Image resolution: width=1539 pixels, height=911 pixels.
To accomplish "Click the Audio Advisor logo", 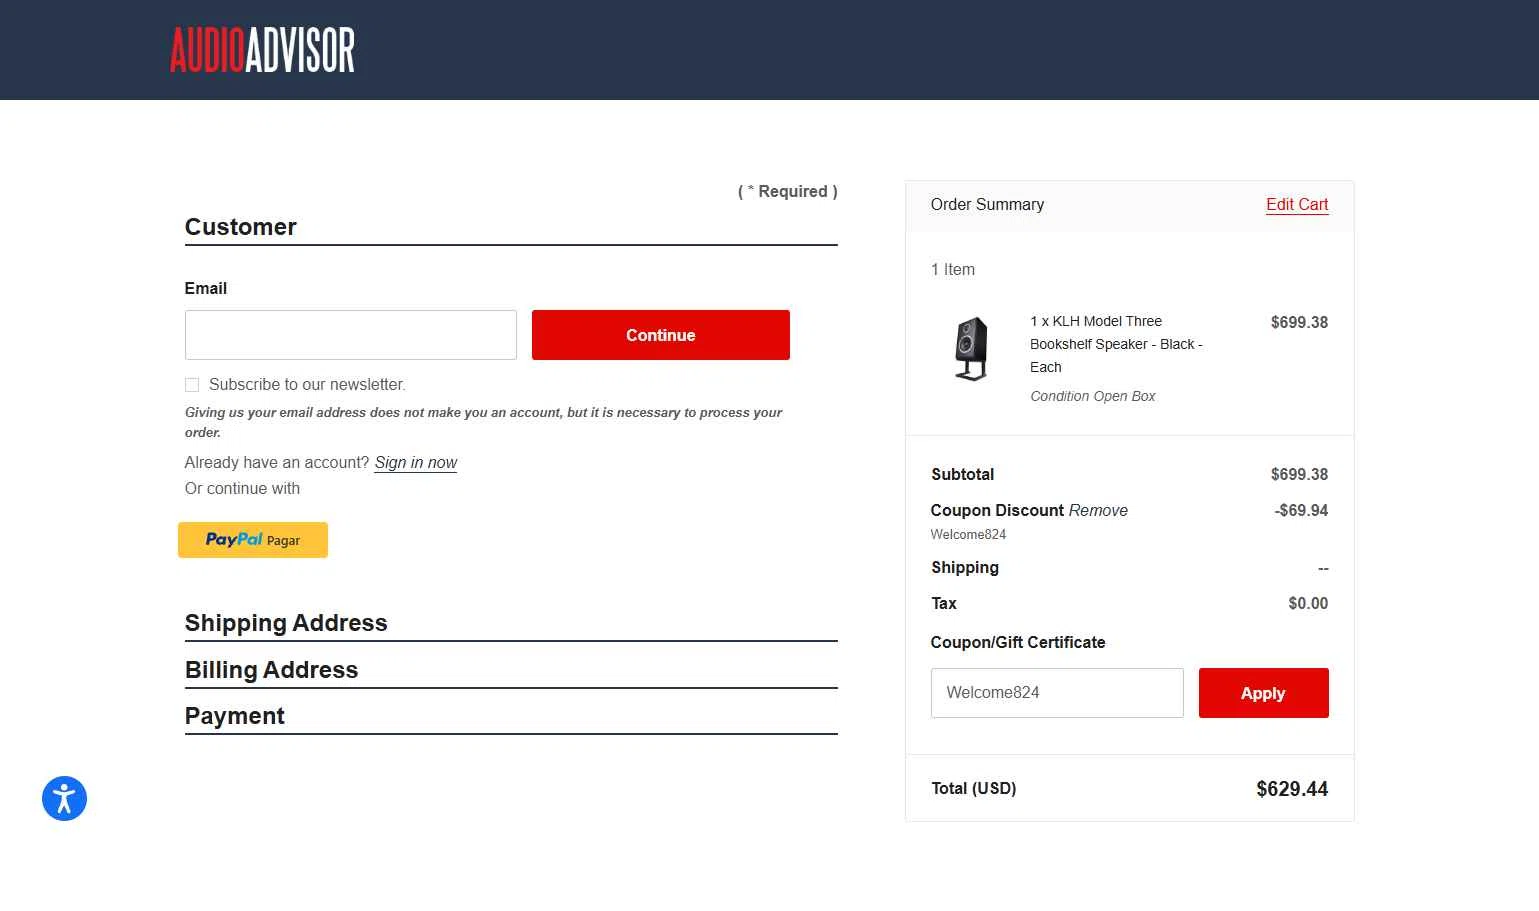I will pos(262,50).
